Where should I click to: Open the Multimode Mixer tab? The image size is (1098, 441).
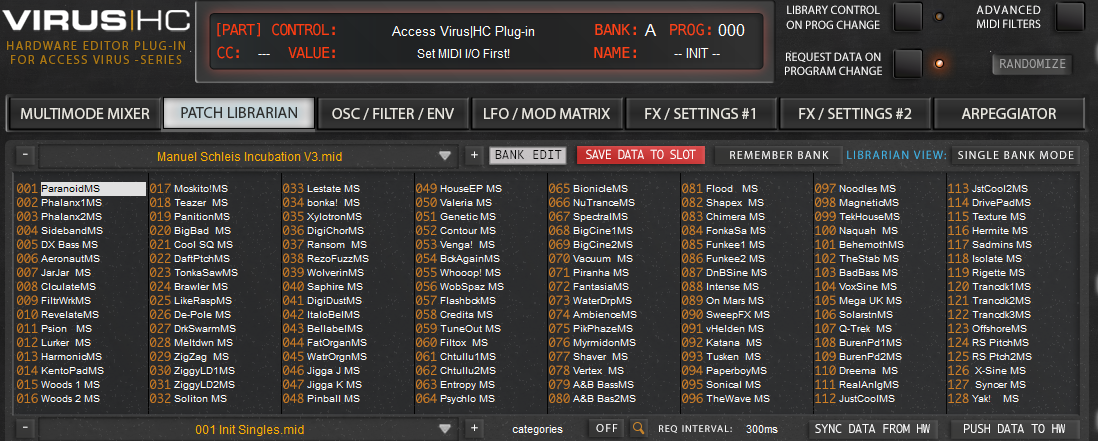85,113
